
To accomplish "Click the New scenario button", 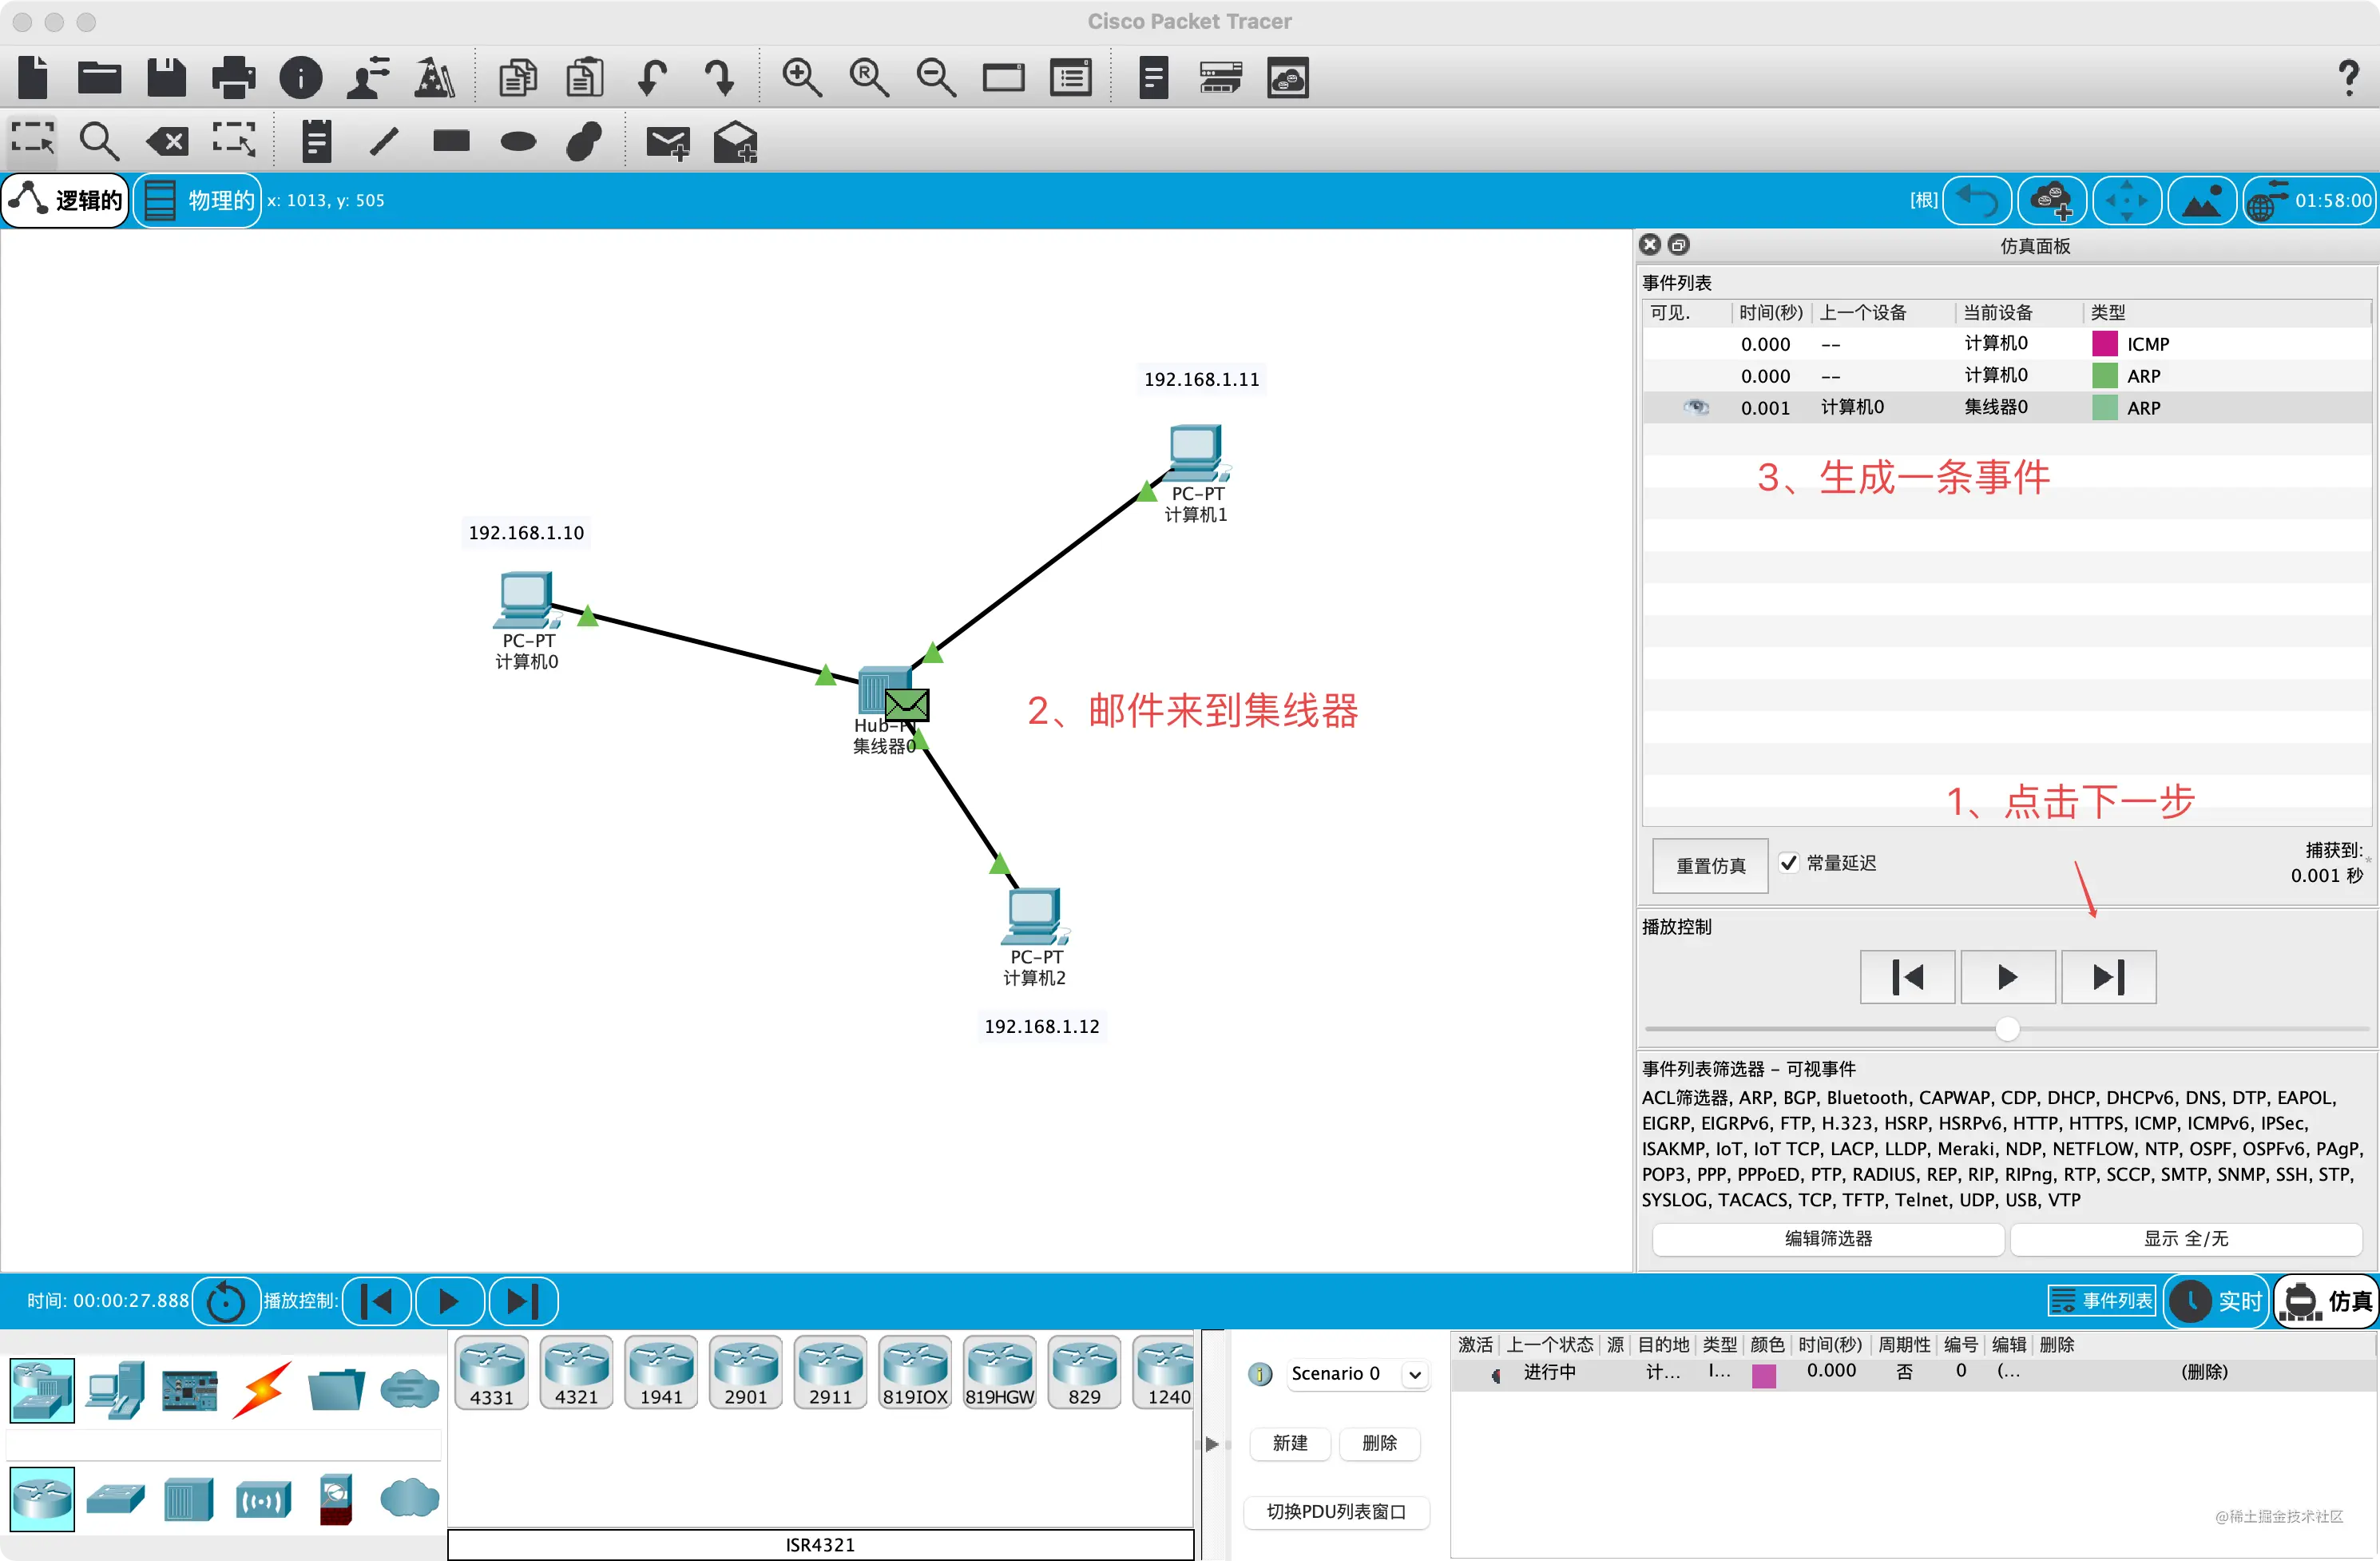I will [x=1290, y=1443].
